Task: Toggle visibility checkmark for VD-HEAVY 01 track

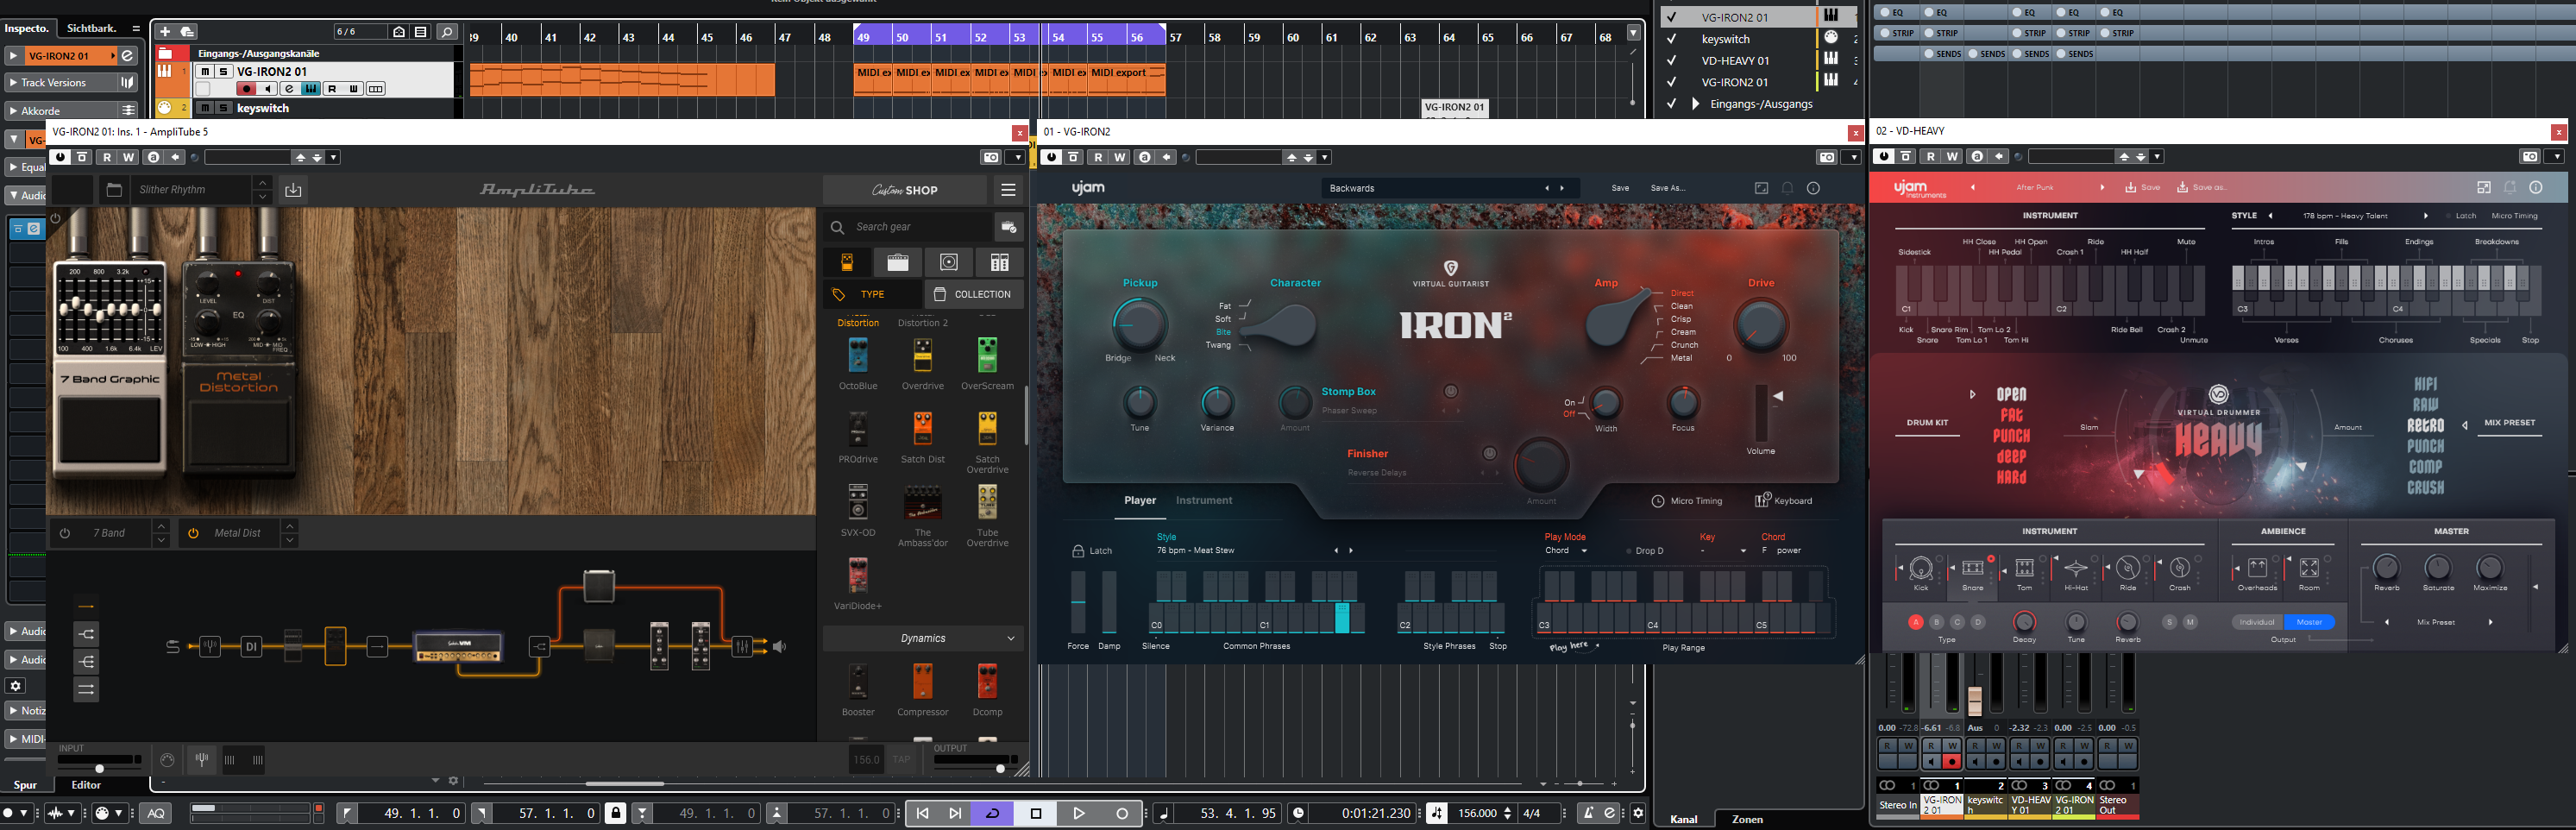Action: click(x=1671, y=61)
